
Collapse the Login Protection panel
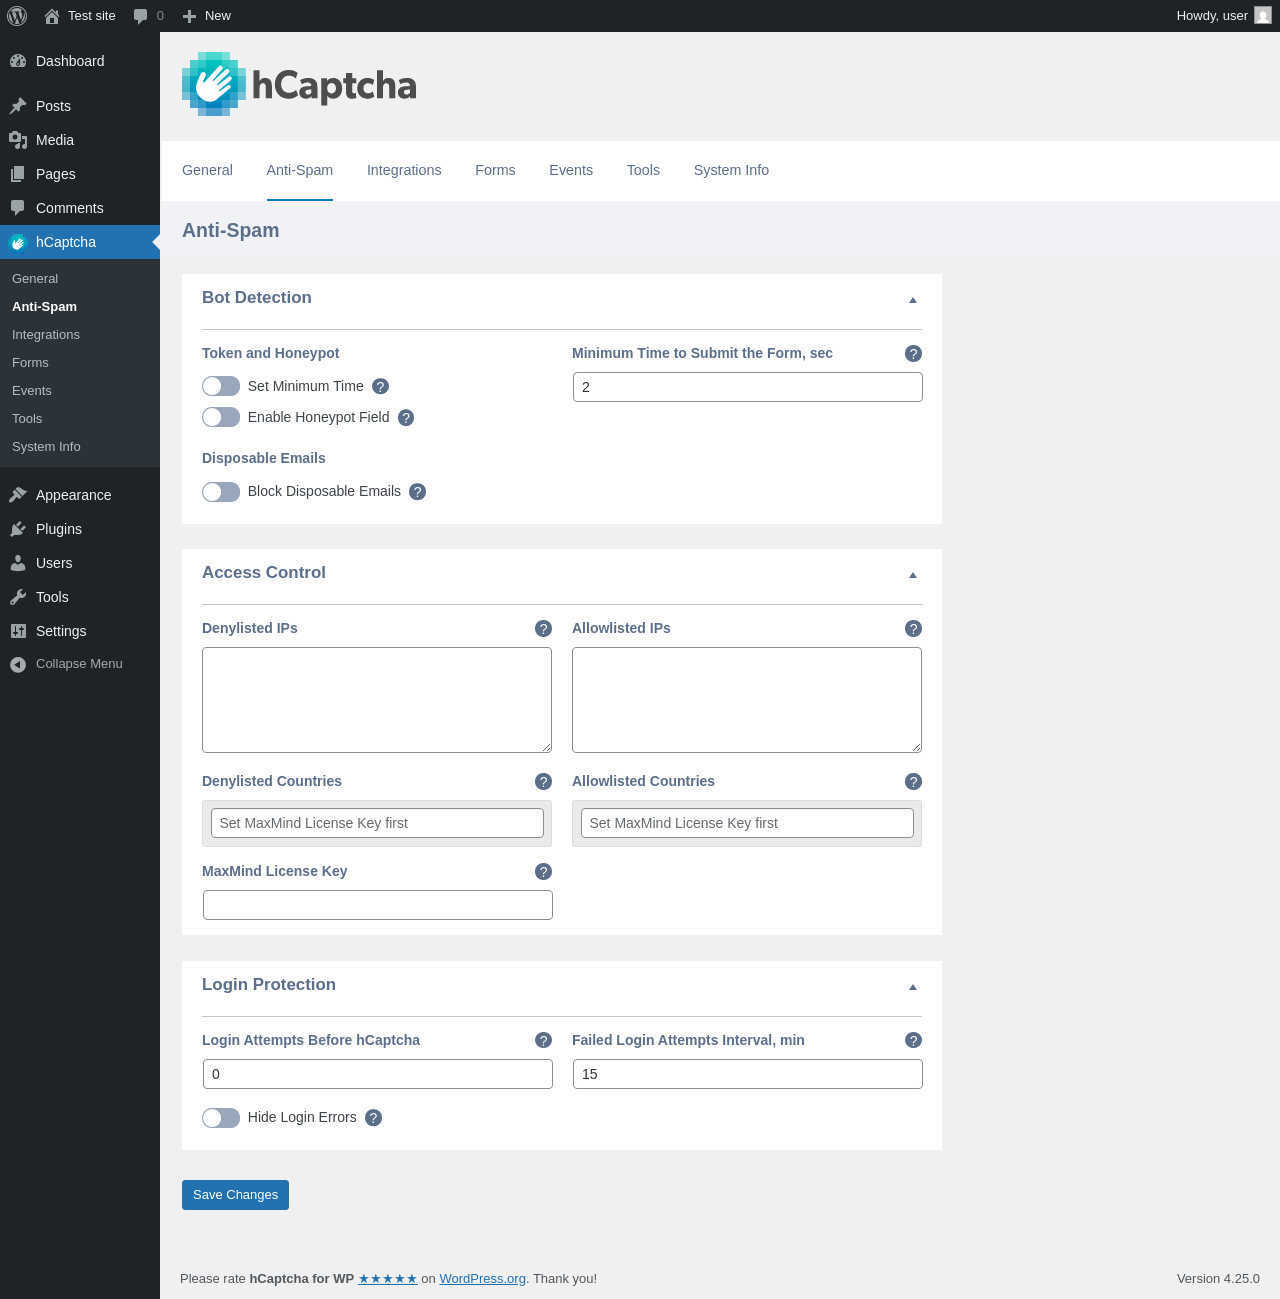tap(912, 987)
